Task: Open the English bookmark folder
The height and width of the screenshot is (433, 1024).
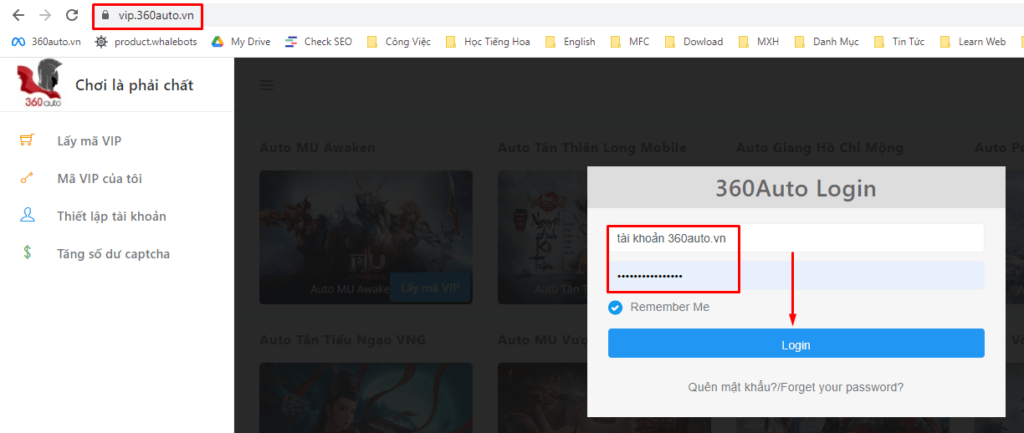Action: click(x=569, y=42)
